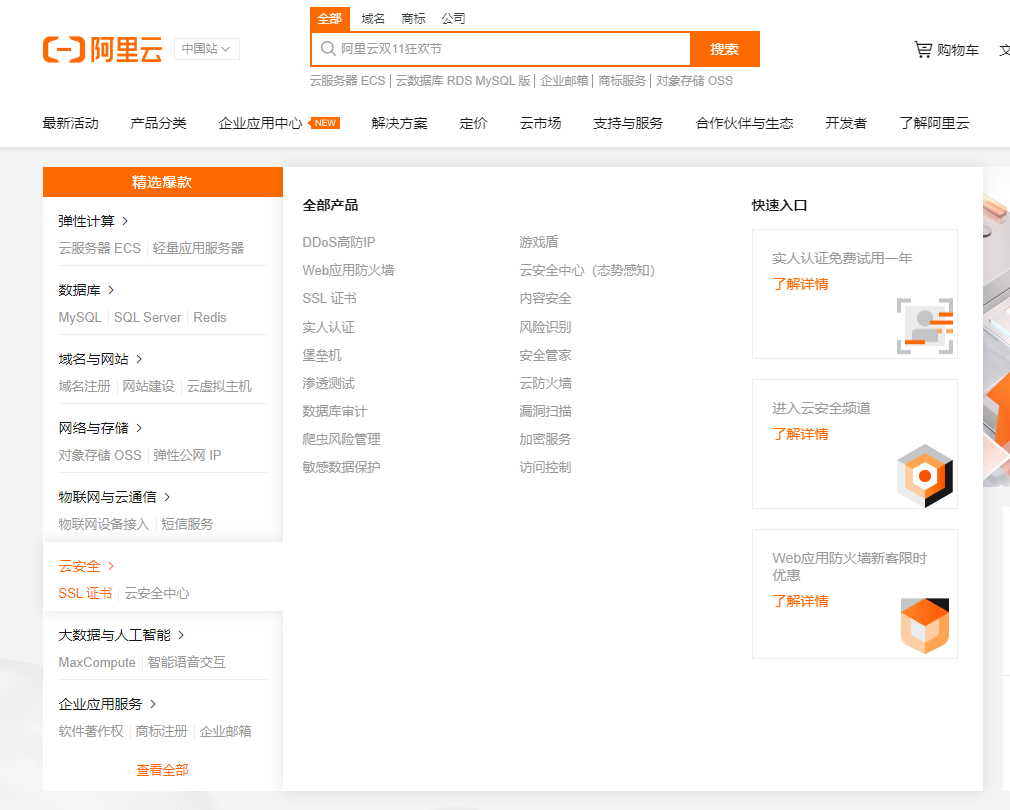1010x810 pixels.
Task: Expand the 弹性计算 category
Action: 94,221
